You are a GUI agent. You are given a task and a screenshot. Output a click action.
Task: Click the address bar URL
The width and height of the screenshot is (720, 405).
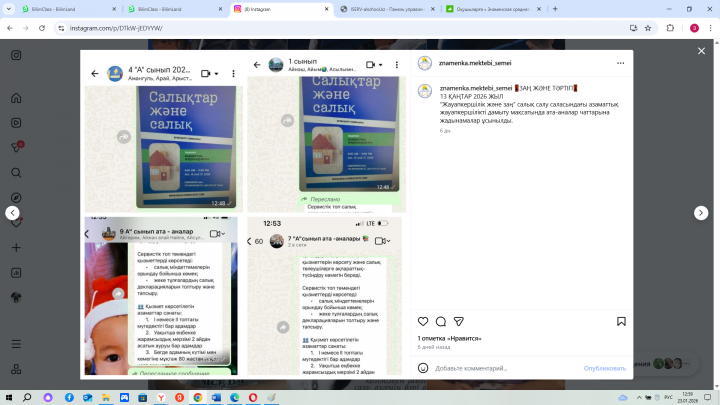pyautogui.click(x=116, y=28)
